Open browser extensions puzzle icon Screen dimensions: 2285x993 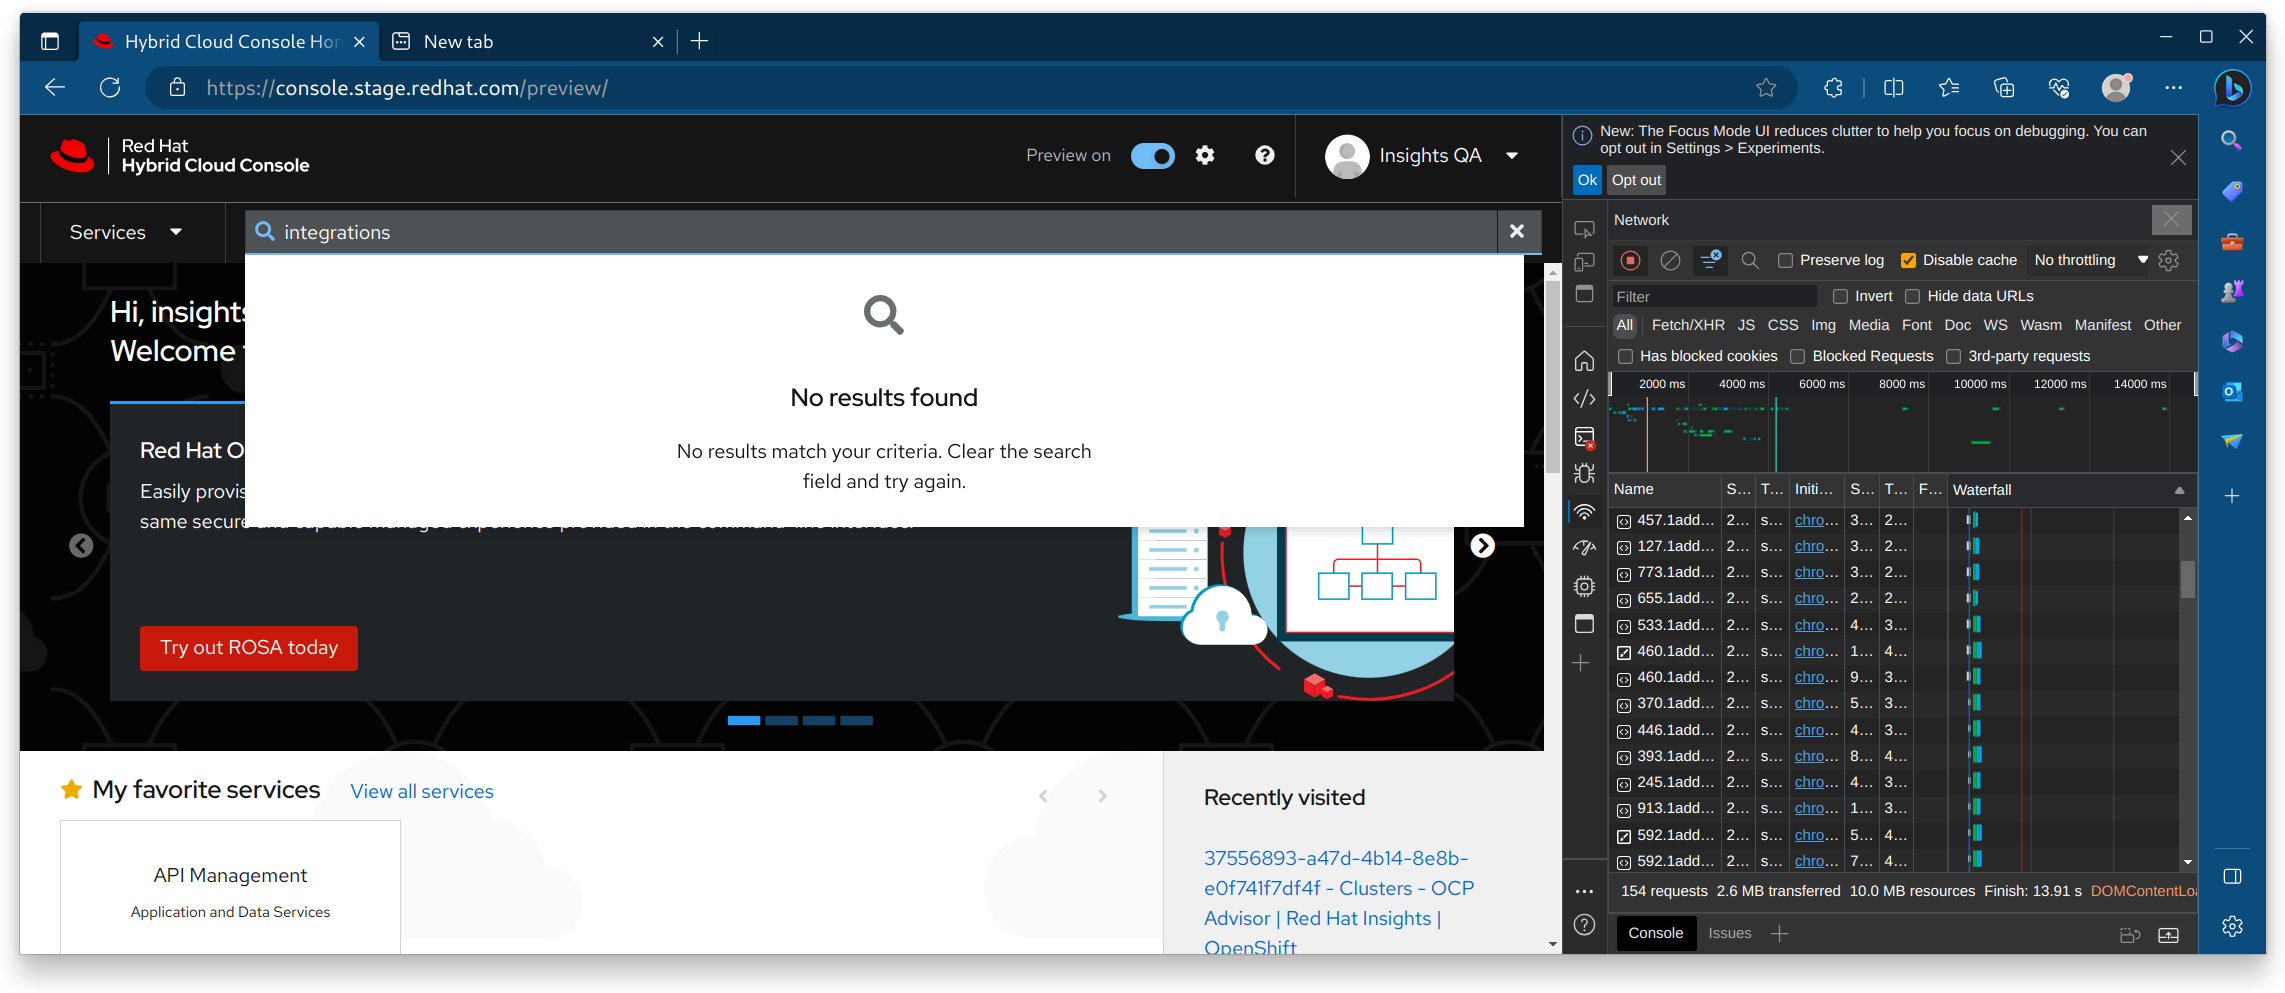click(x=1833, y=88)
